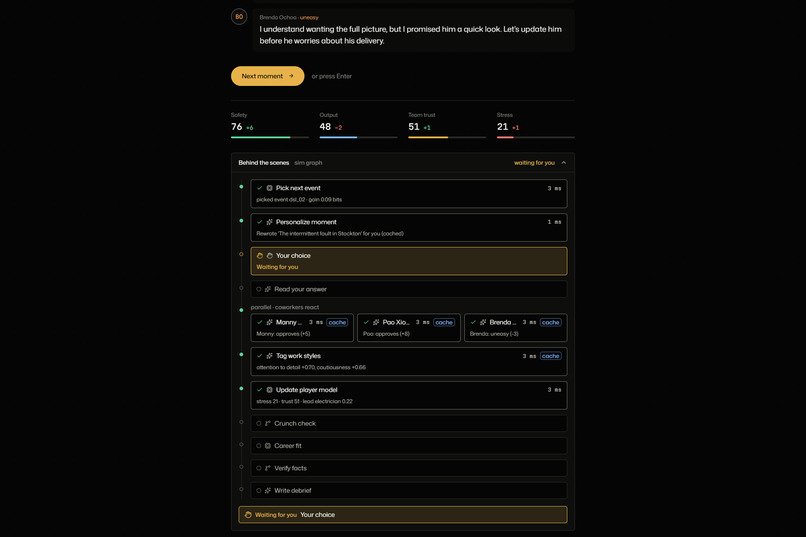Click the chip icon beside Update player model
This screenshot has height=537, width=806.
[269, 390]
